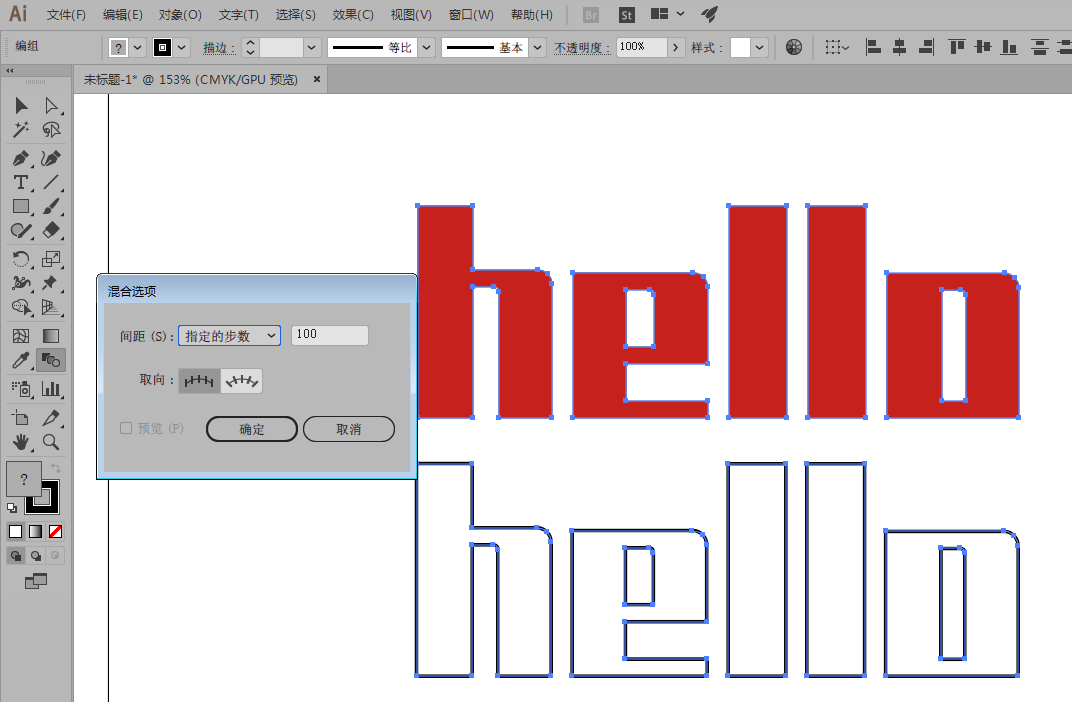This screenshot has height=702, width=1072.
Task: Open the 编辑(E) menu
Action: 122,14
